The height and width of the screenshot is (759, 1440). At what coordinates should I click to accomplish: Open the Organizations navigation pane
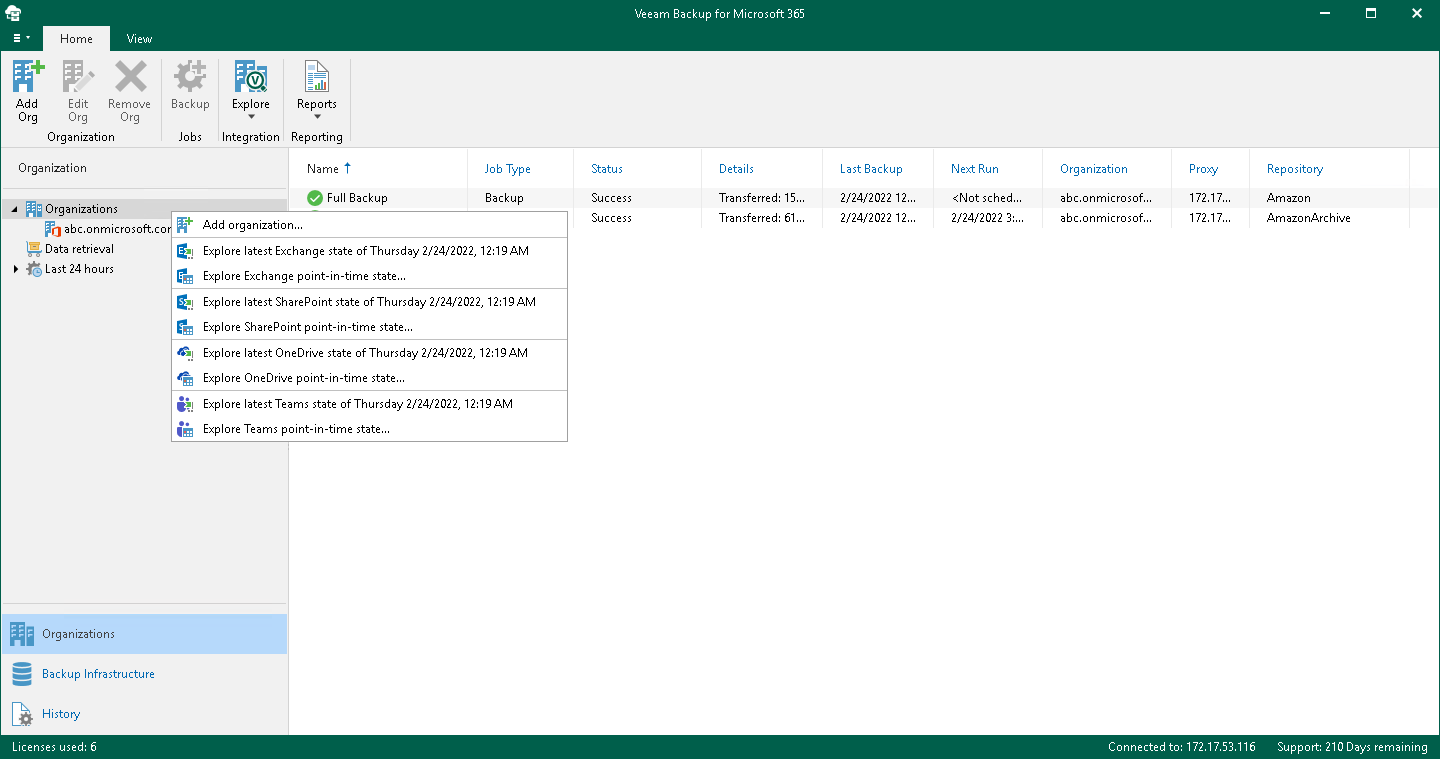click(x=144, y=634)
